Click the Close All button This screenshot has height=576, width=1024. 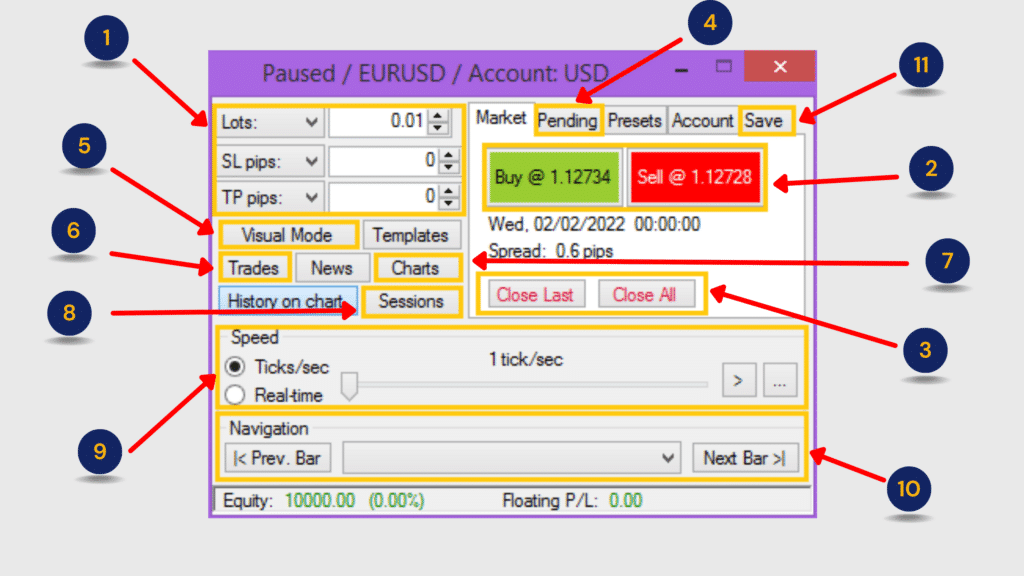tap(647, 294)
